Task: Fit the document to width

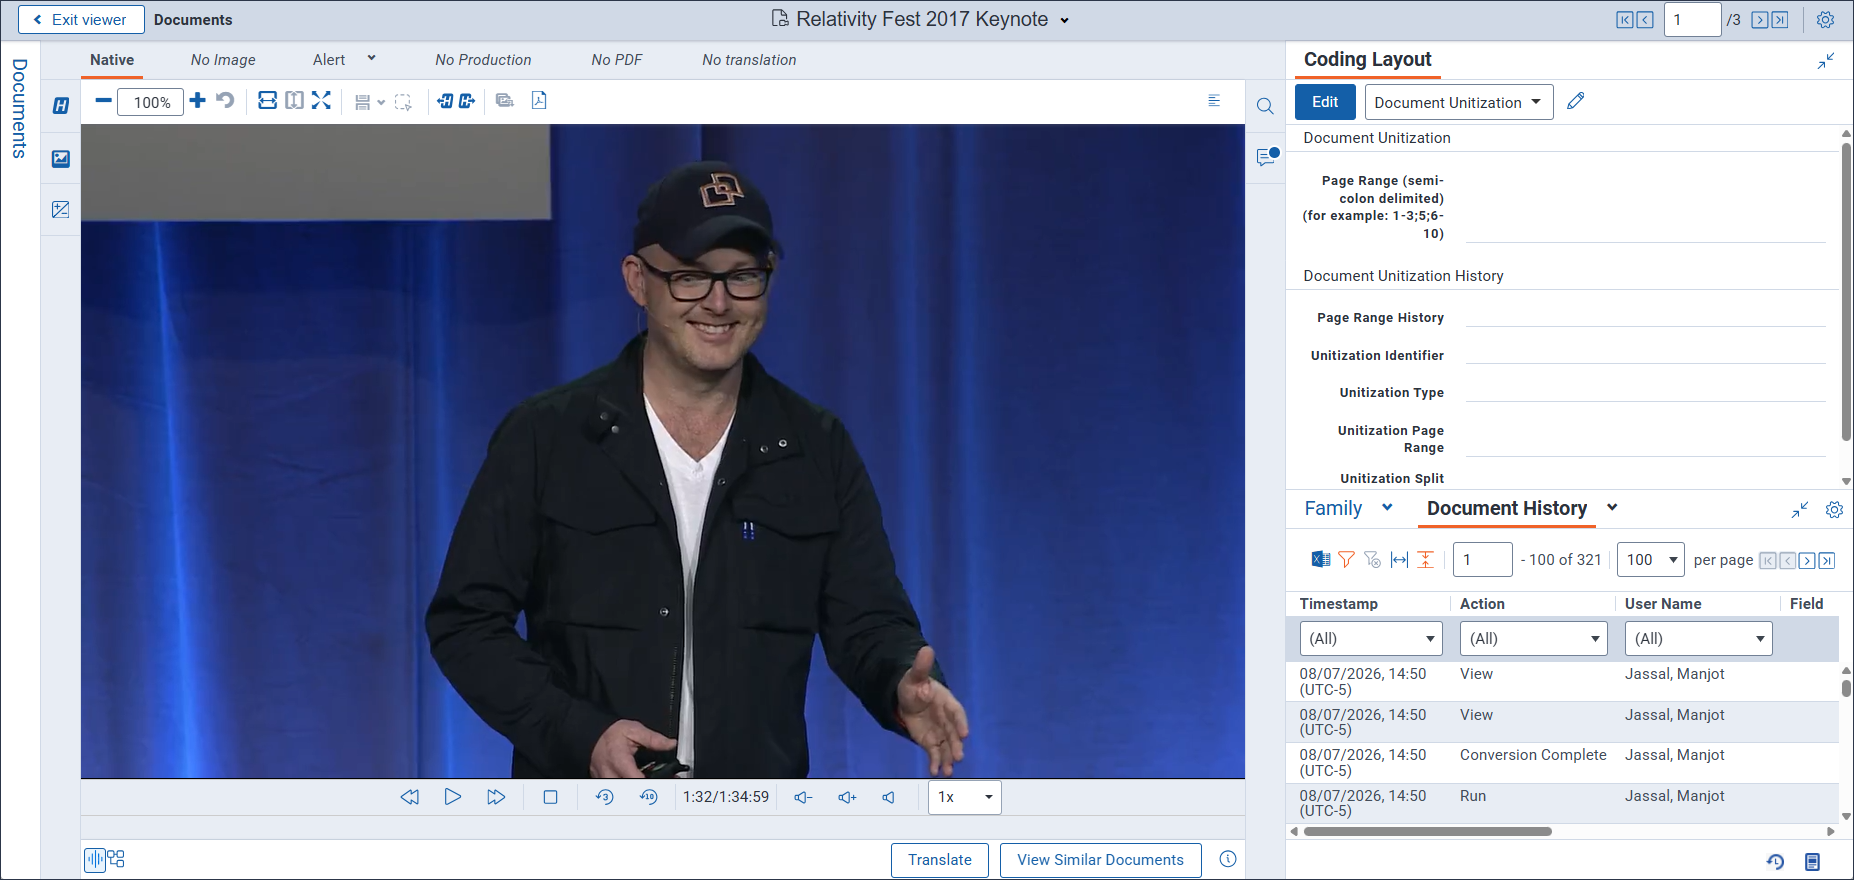Action: pyautogui.click(x=267, y=100)
